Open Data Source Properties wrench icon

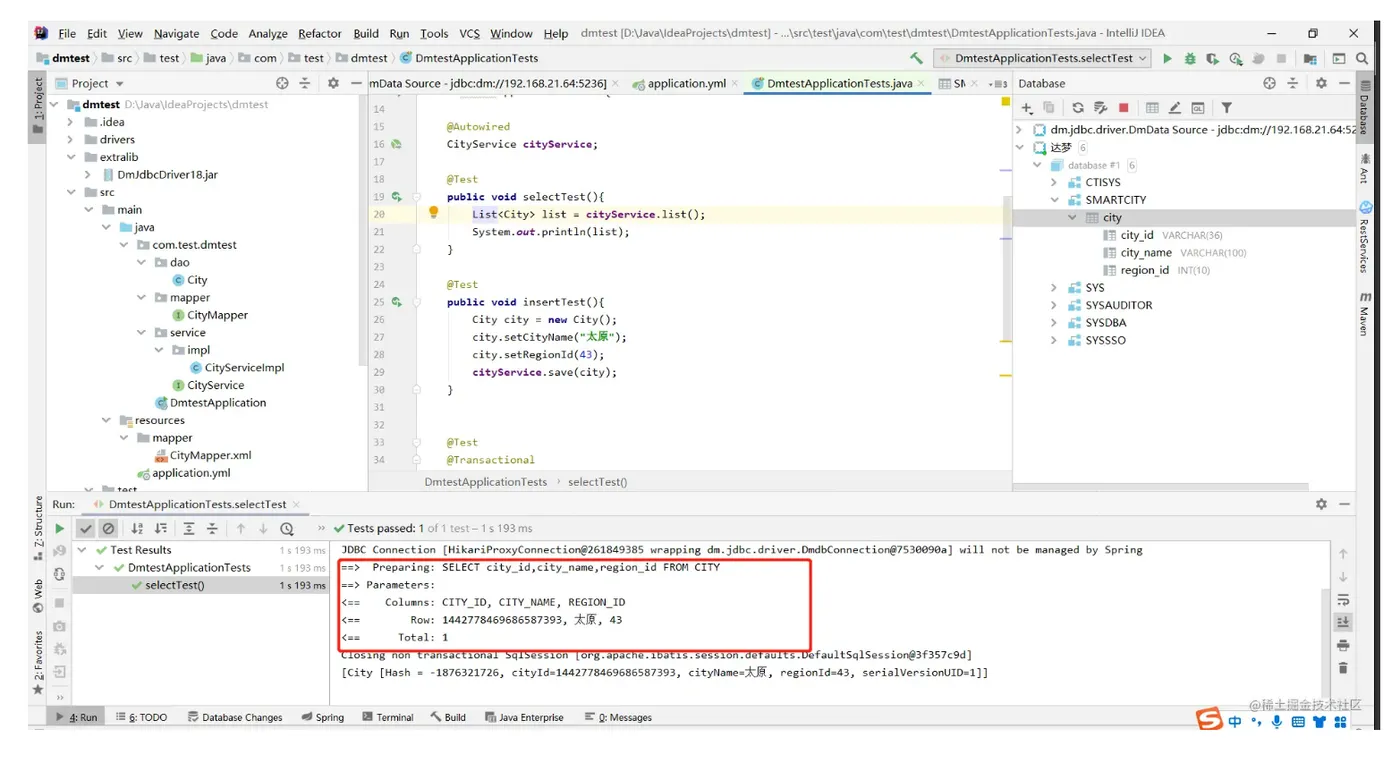tap(1101, 108)
